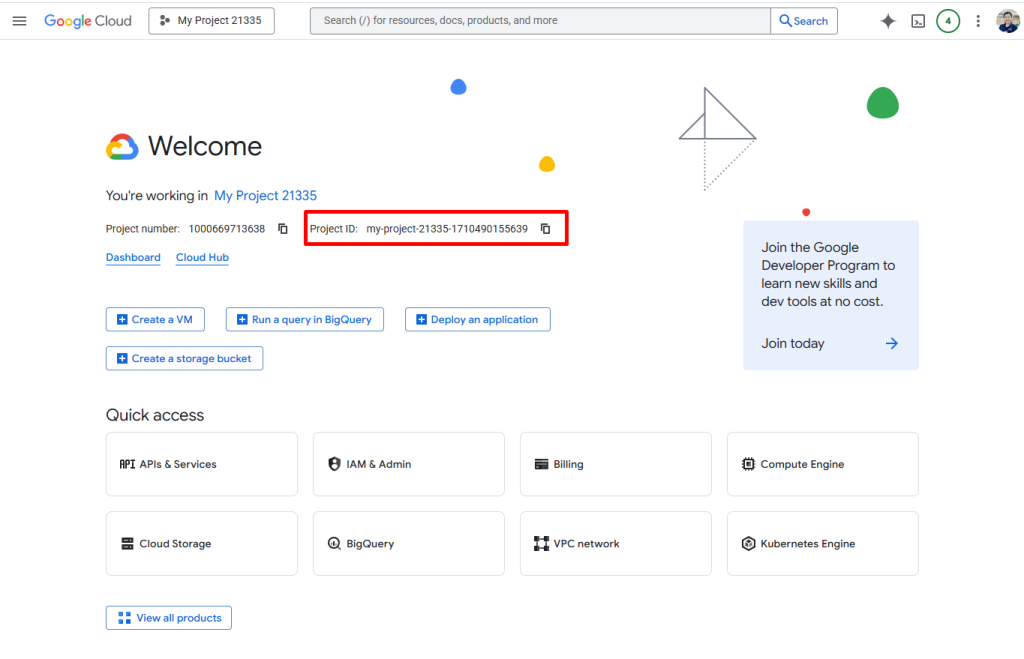The height and width of the screenshot is (659, 1024).
Task: Click Create a storage bucket button
Action: pos(184,359)
